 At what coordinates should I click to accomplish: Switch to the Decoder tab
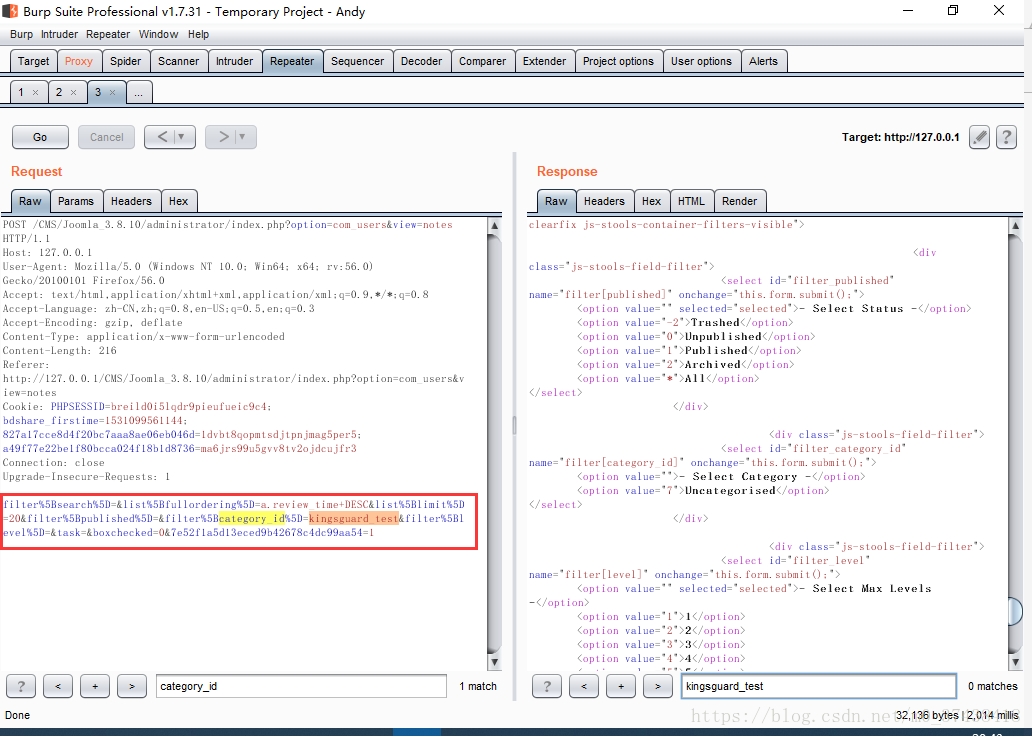[x=421, y=61]
